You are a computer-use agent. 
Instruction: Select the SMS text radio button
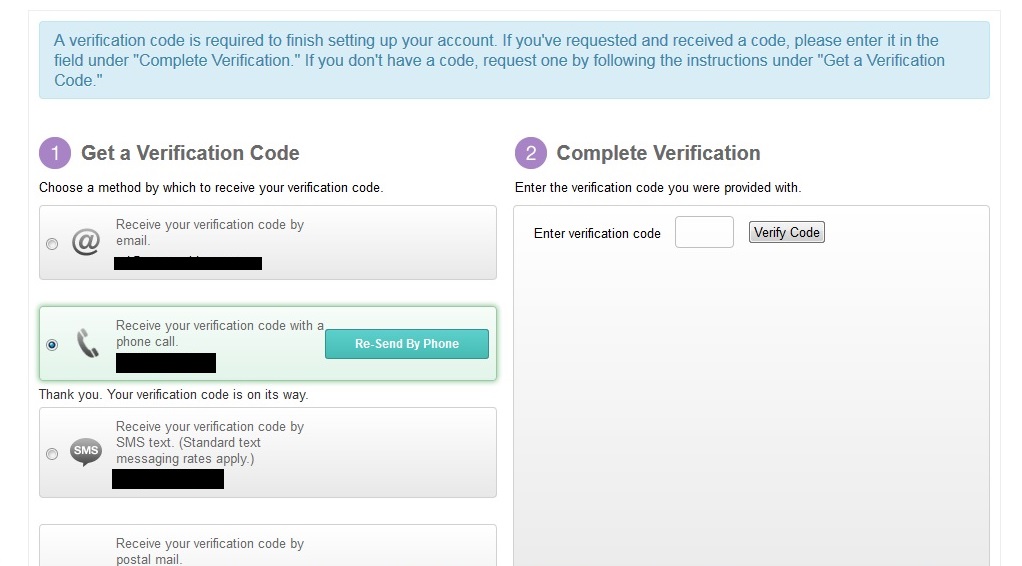52,454
